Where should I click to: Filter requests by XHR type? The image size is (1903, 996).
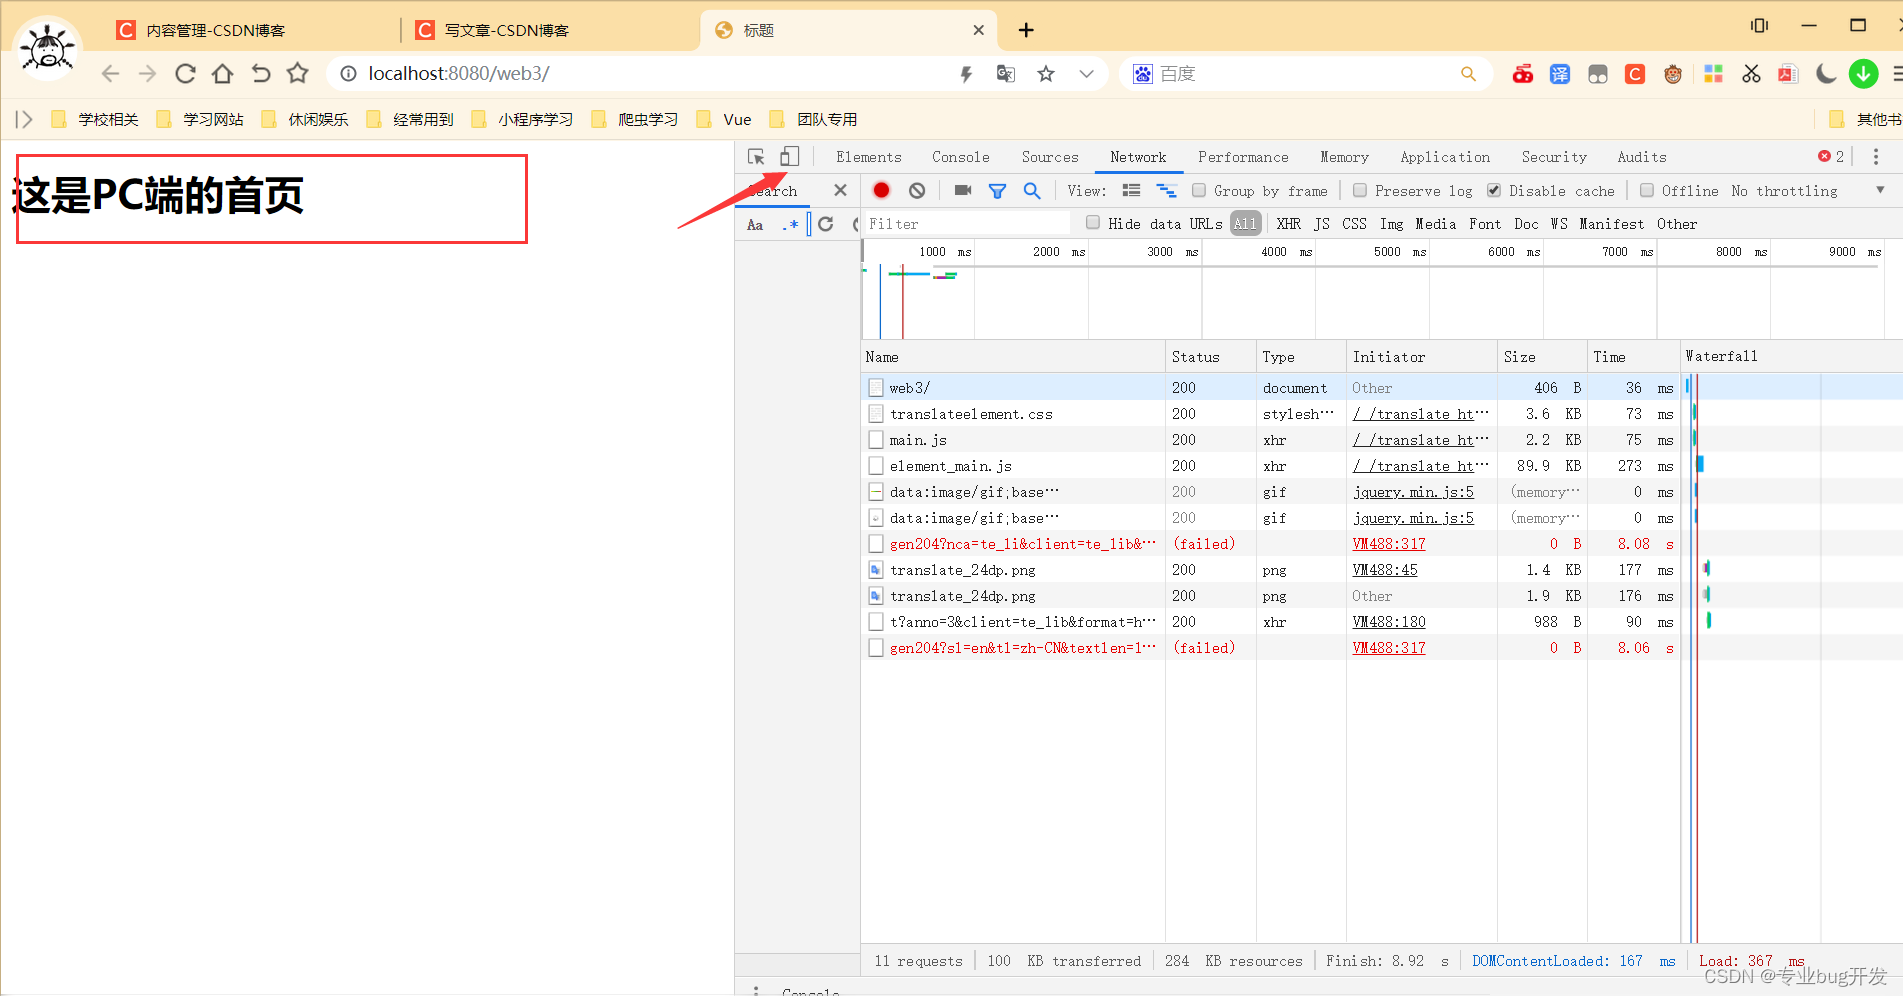pyautogui.click(x=1288, y=224)
